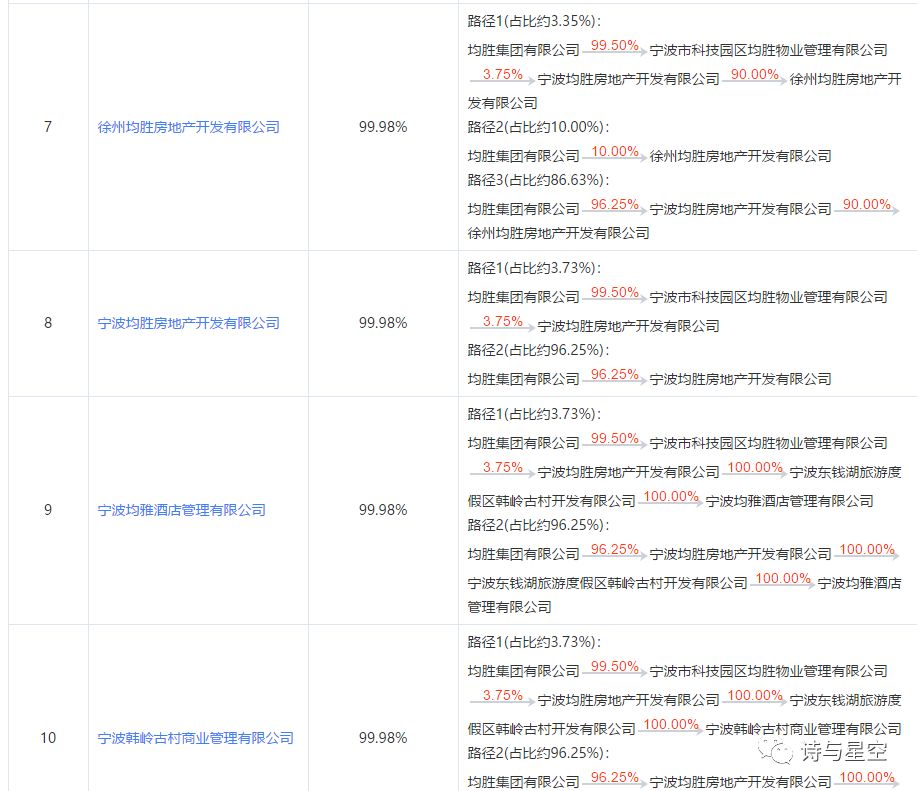917x791 pixels.
Task: Click 路径2(占比约96.25%) label in row 9
Action: click(538, 525)
